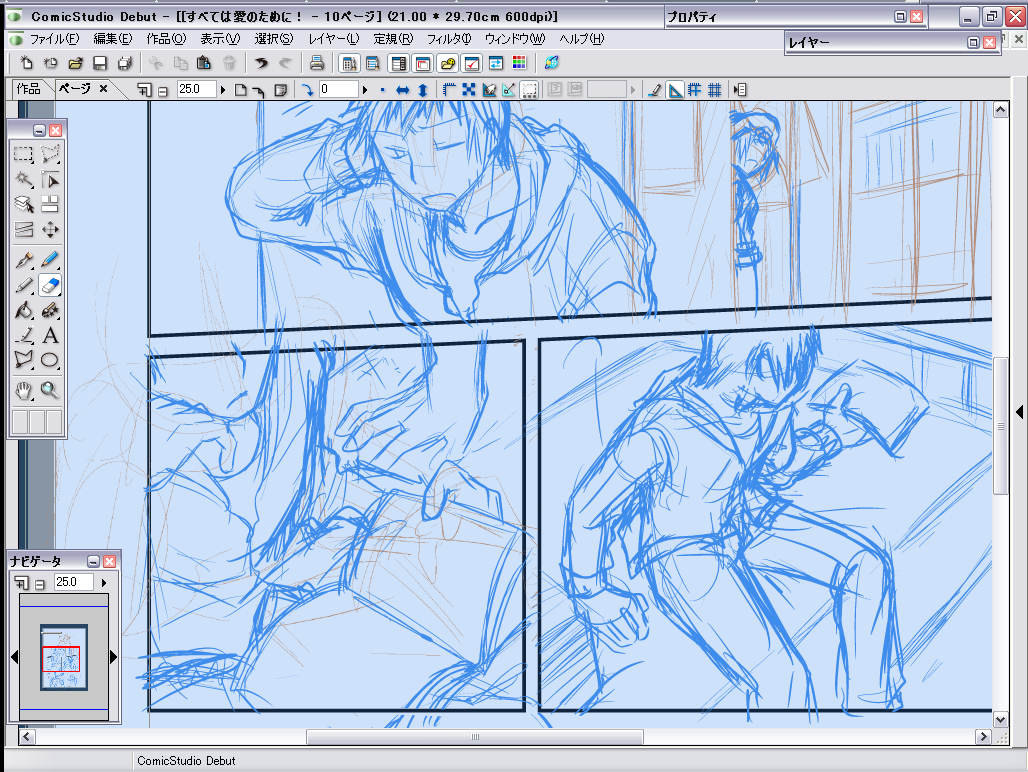1028x772 pixels.
Task: Select the blue pencil tool
Action: click(50, 260)
